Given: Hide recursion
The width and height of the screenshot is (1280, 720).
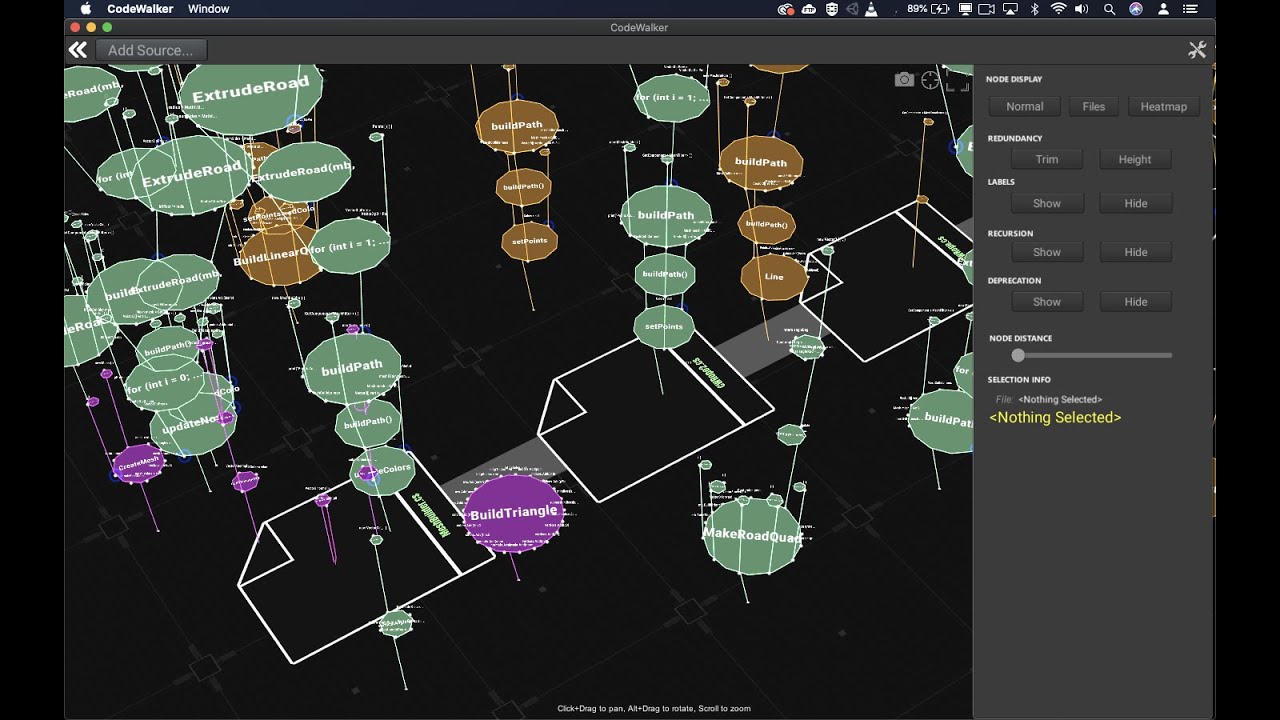Looking at the screenshot, I should pos(1135,252).
